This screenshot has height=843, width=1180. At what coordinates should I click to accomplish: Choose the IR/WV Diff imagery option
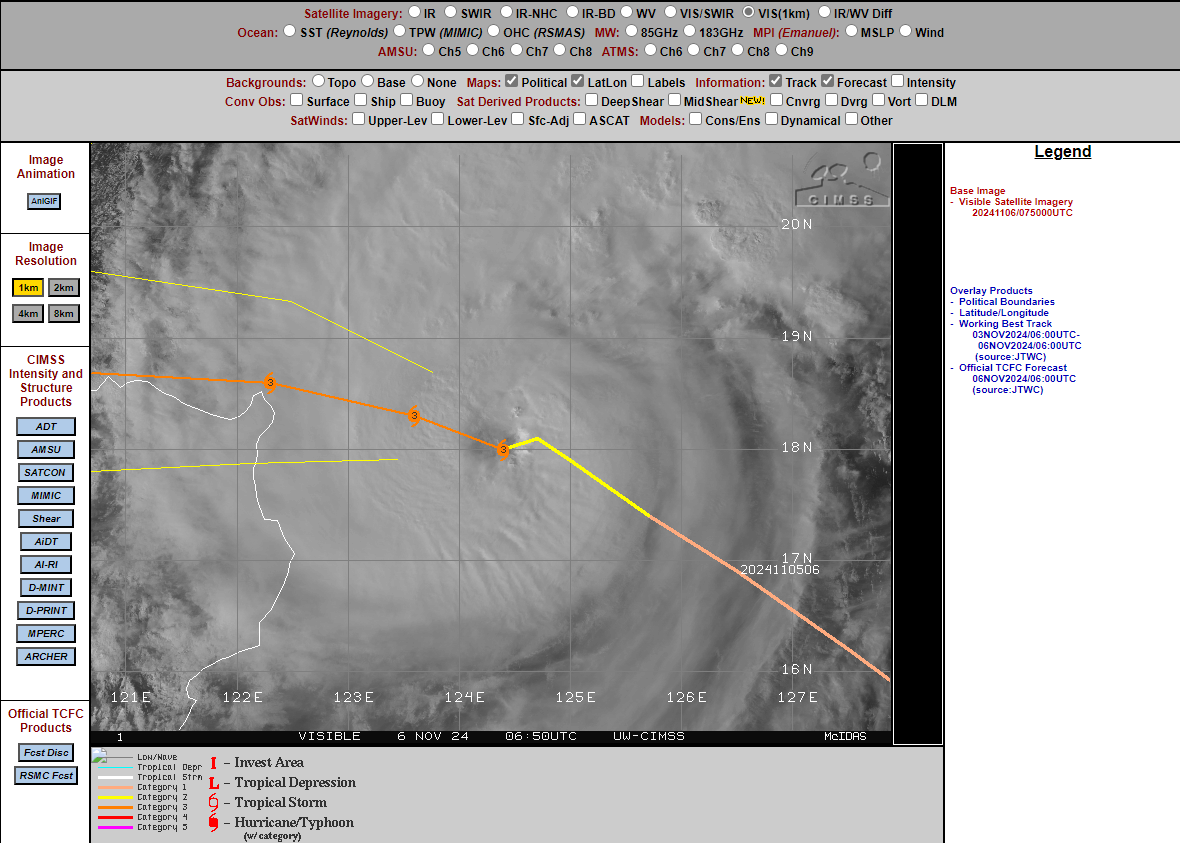click(x=824, y=12)
